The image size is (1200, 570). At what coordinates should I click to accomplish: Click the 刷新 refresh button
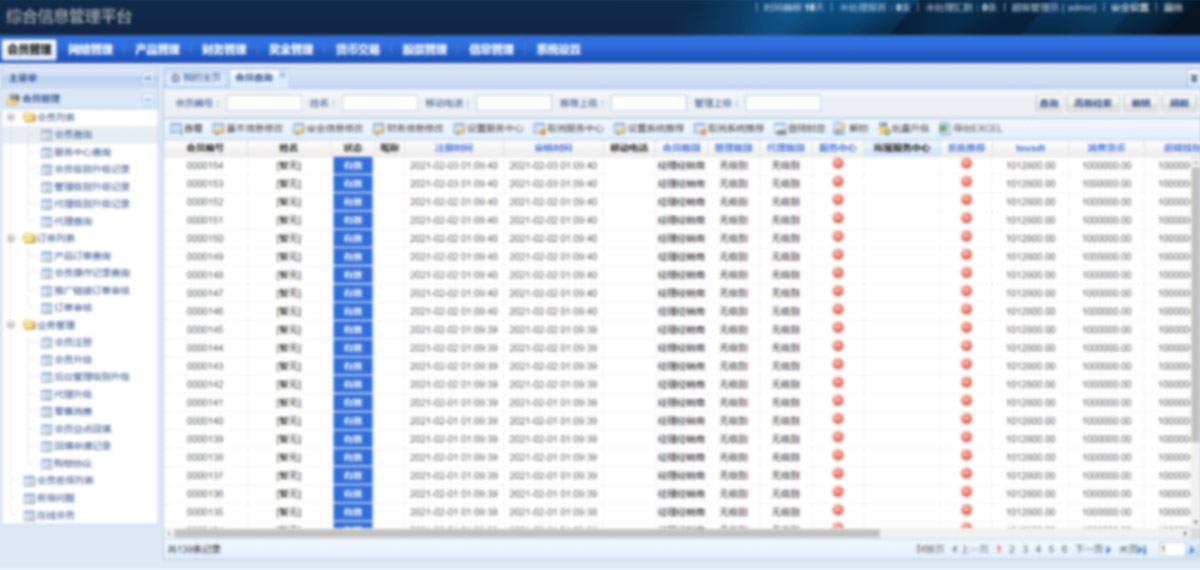click(1180, 103)
